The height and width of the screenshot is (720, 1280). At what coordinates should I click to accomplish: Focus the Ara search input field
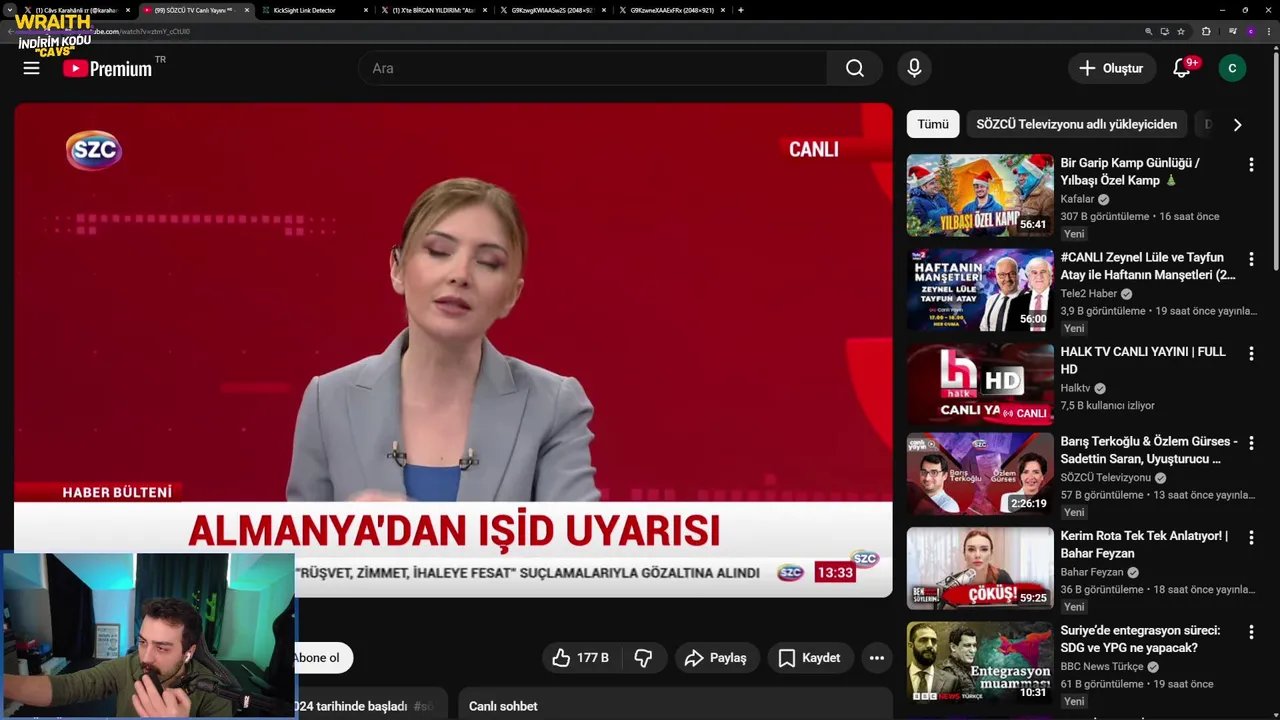(592, 68)
